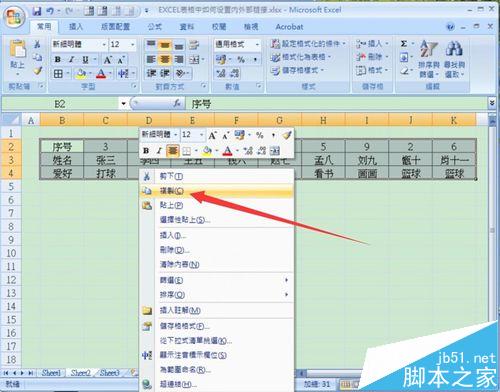Viewport: 500px width, 392px height.
Task: Click the ribbon align text right icon
Action: [x=179, y=59]
